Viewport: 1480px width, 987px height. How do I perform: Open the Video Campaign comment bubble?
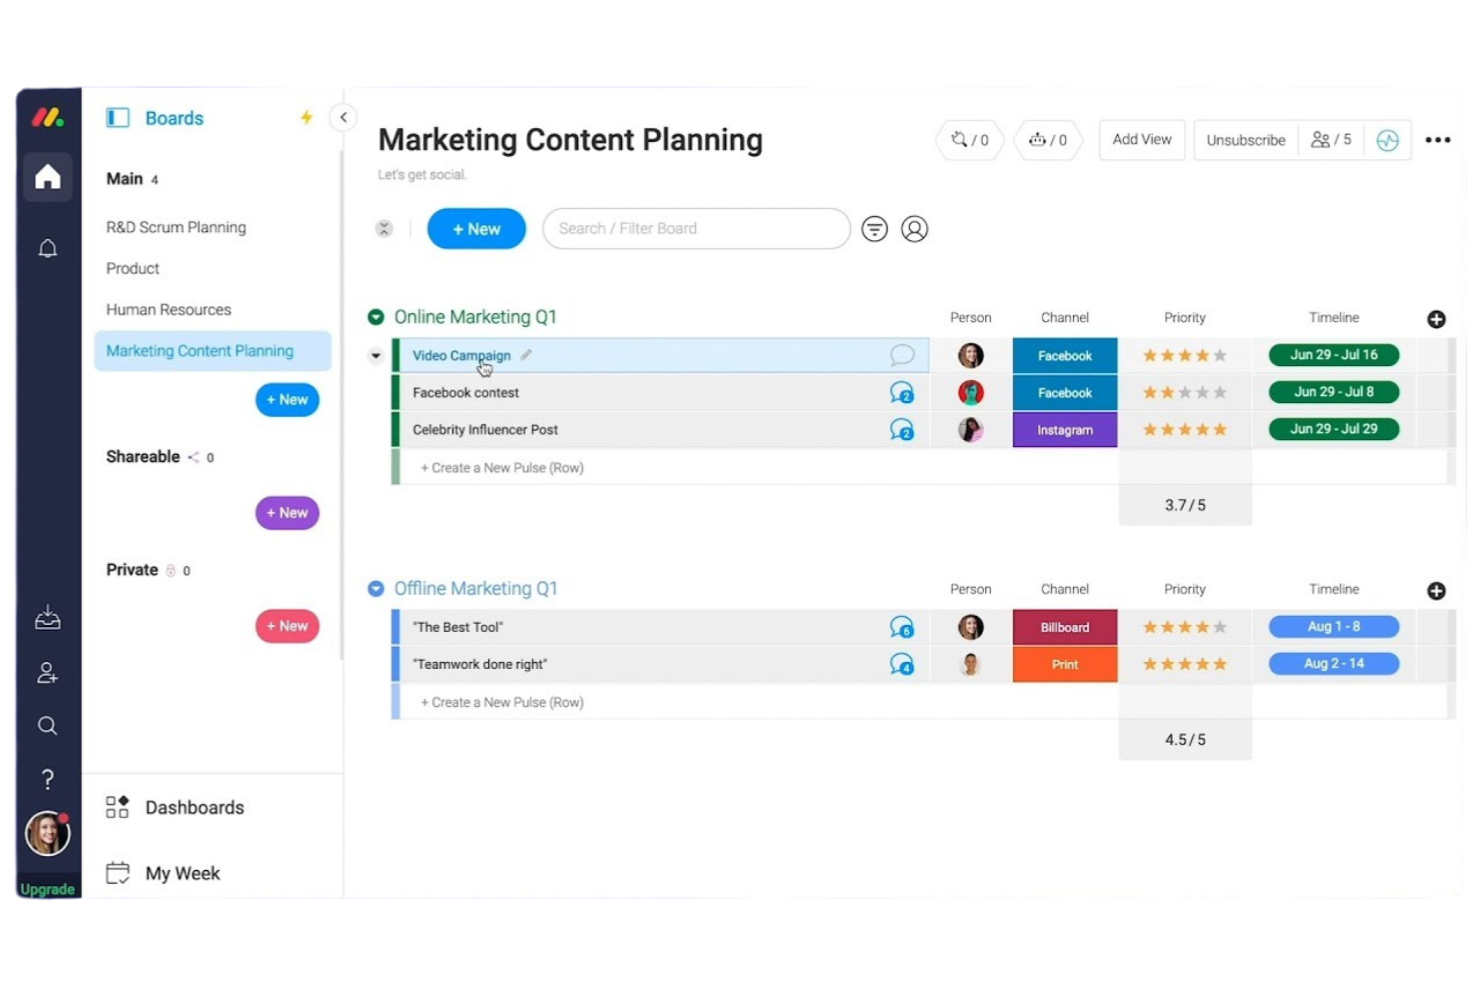[x=902, y=355]
